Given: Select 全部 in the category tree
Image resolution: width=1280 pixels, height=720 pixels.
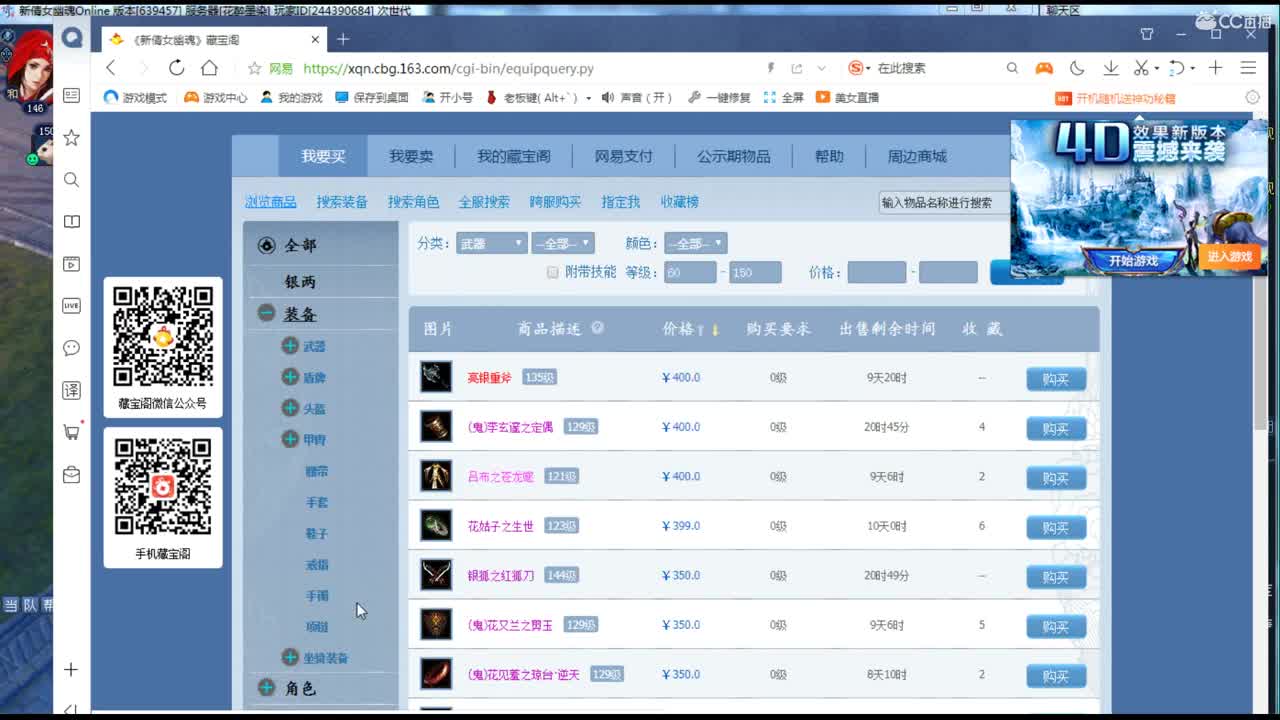Looking at the screenshot, I should tap(300, 245).
